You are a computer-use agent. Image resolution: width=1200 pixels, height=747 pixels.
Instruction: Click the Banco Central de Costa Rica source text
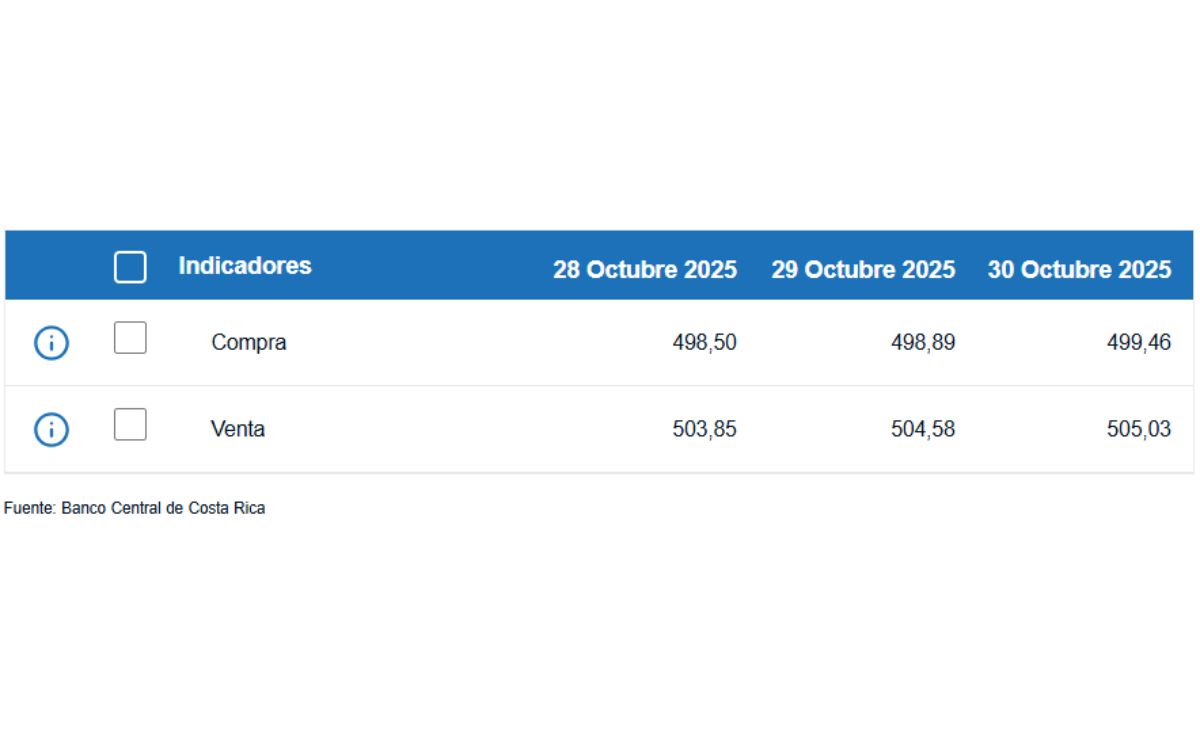pyautogui.click(x=135, y=507)
